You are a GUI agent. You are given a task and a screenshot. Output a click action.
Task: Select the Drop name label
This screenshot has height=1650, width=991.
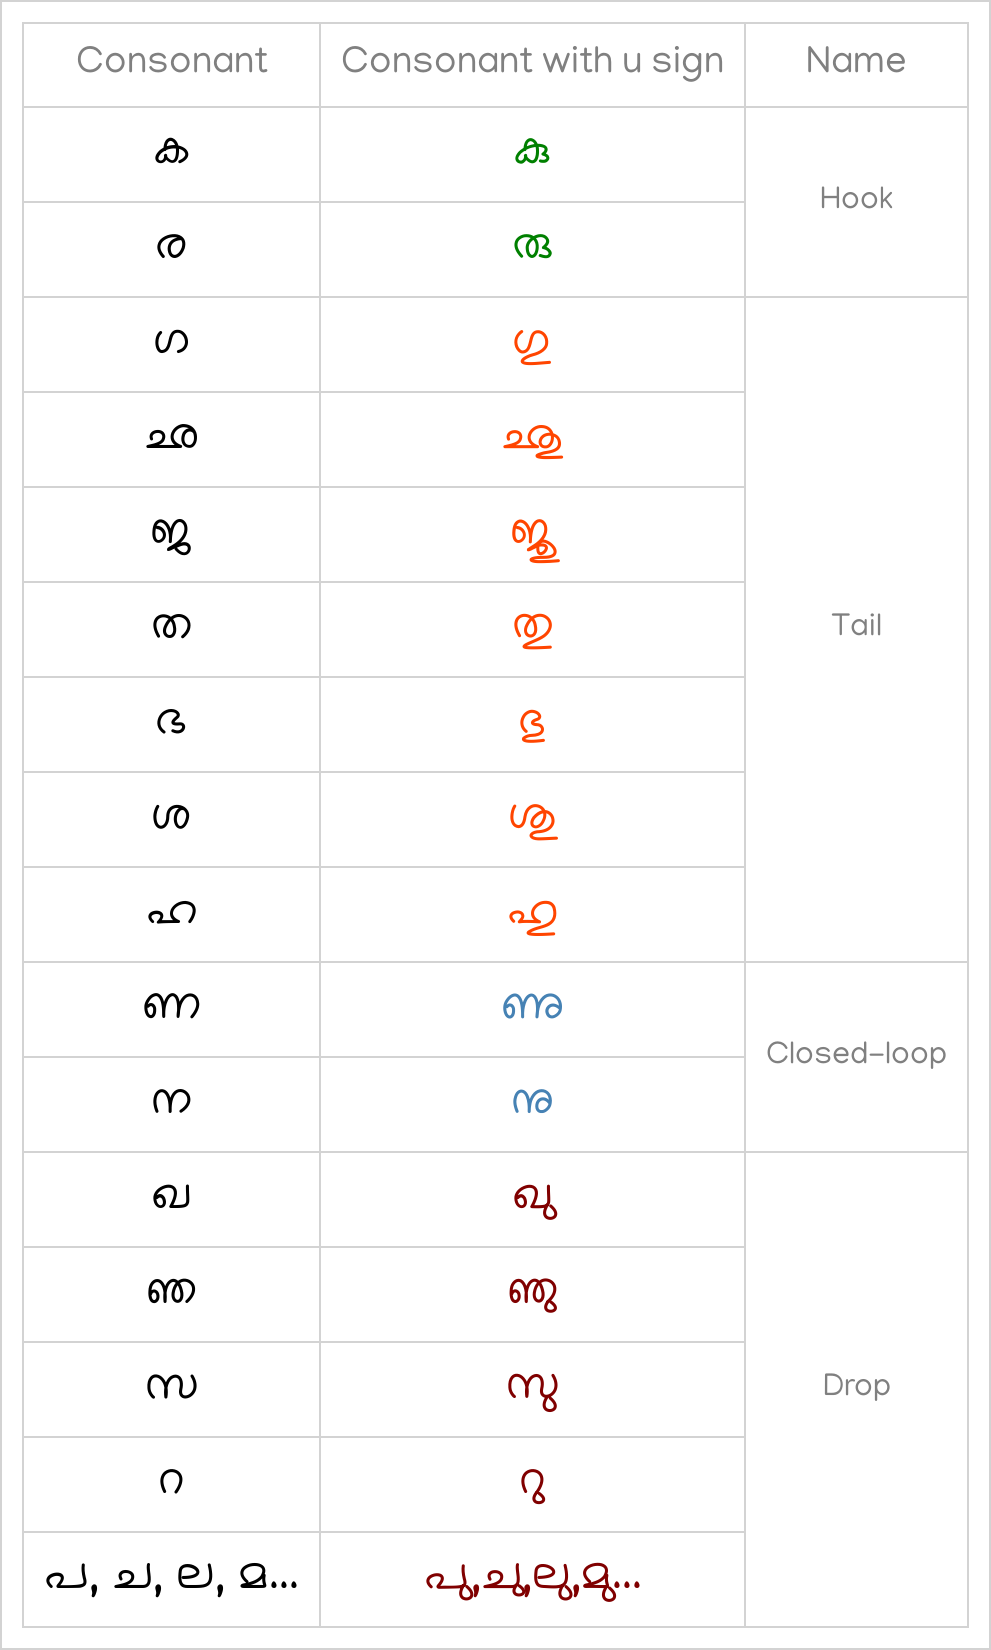[856, 1385]
